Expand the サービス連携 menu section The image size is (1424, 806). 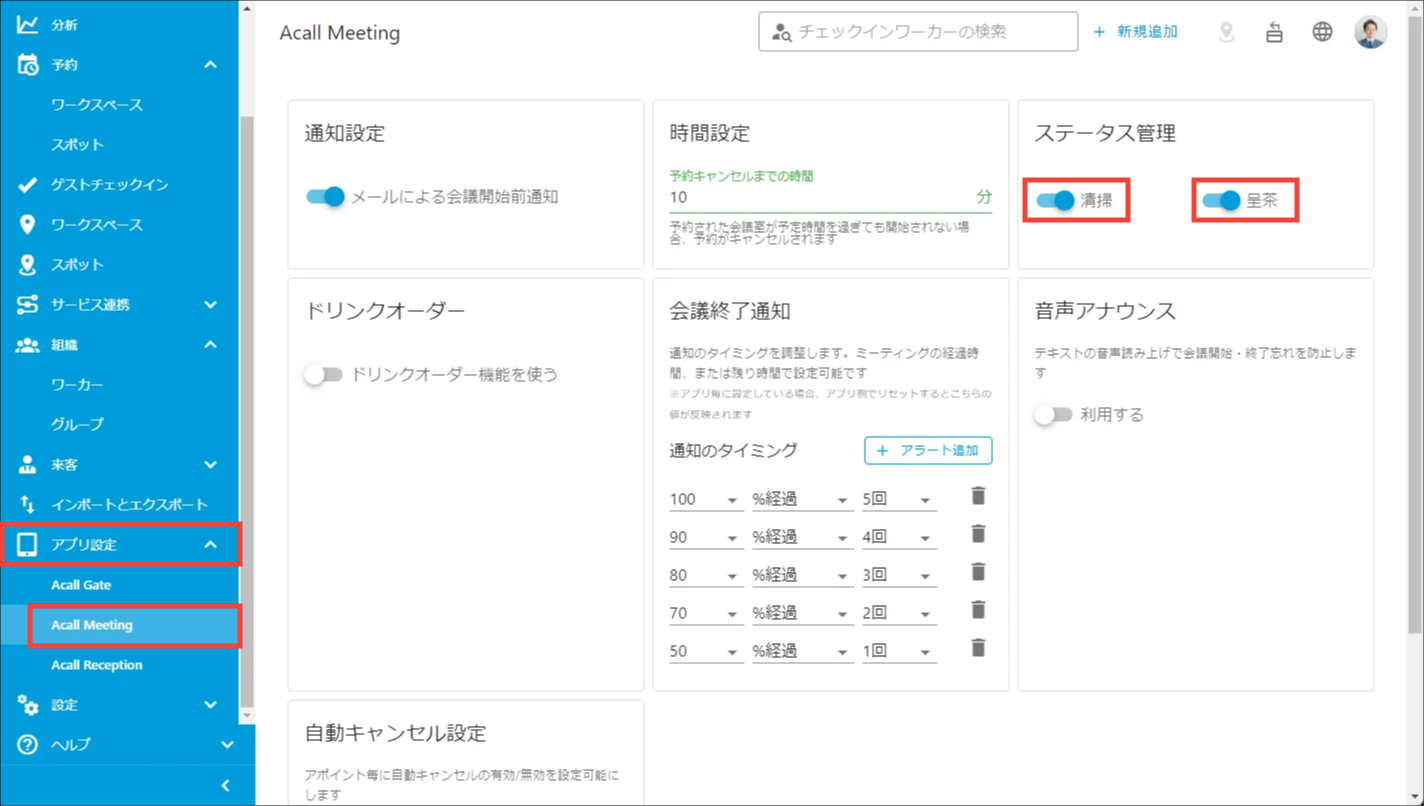[x=210, y=305]
